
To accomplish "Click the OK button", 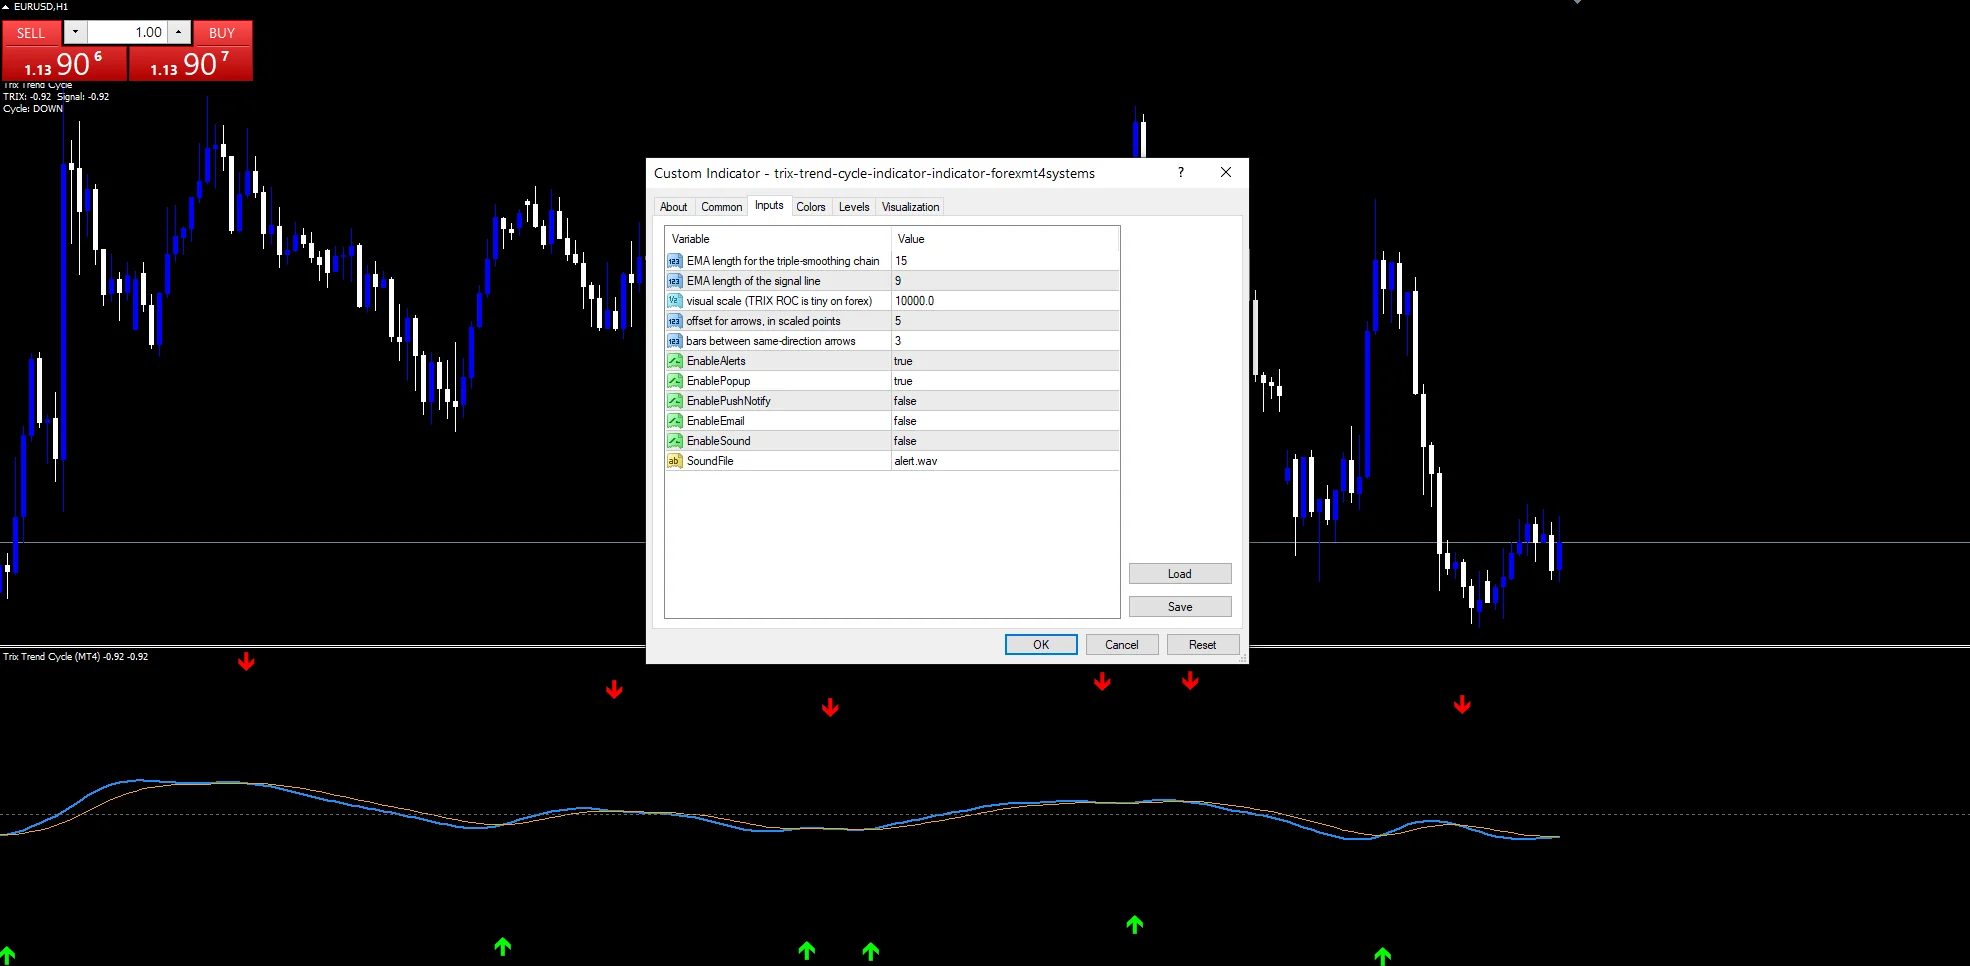I will click(x=1041, y=645).
